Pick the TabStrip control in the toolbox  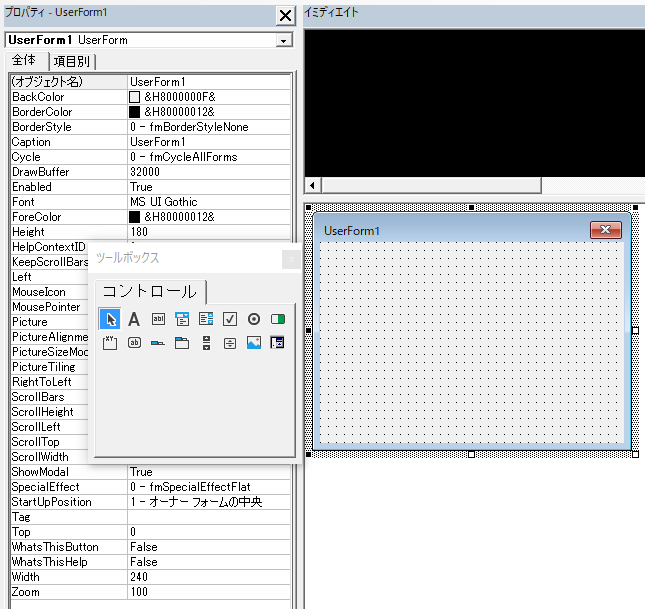[158, 343]
